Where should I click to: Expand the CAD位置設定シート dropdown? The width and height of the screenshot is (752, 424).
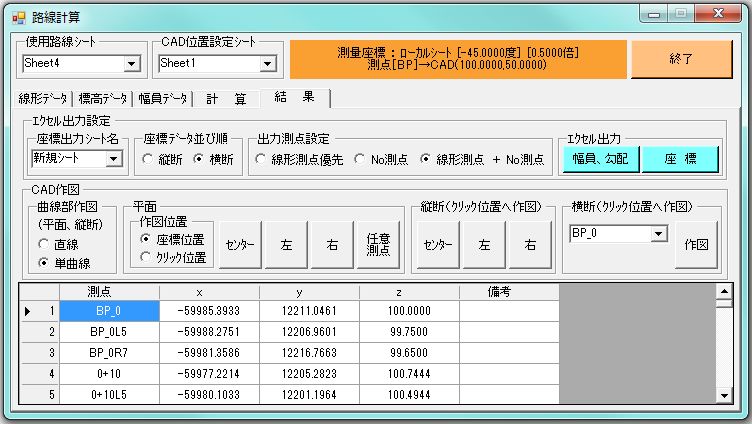[x=267, y=64]
